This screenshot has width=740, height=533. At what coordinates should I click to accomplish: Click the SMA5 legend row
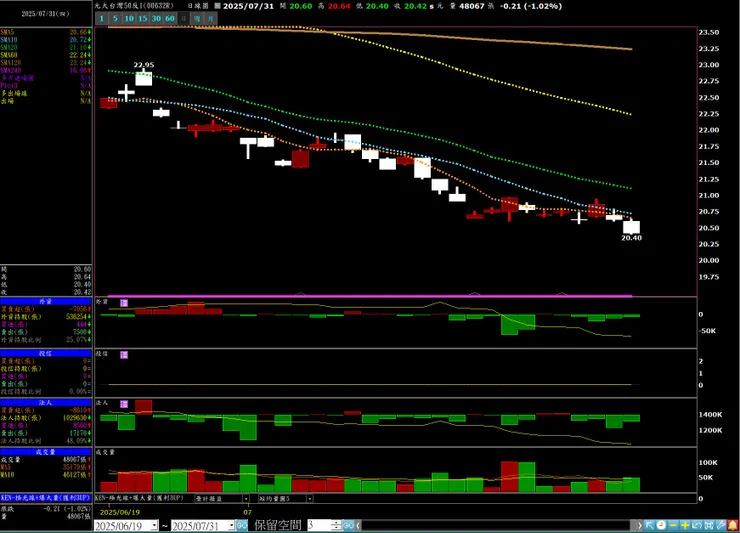(x=46, y=32)
